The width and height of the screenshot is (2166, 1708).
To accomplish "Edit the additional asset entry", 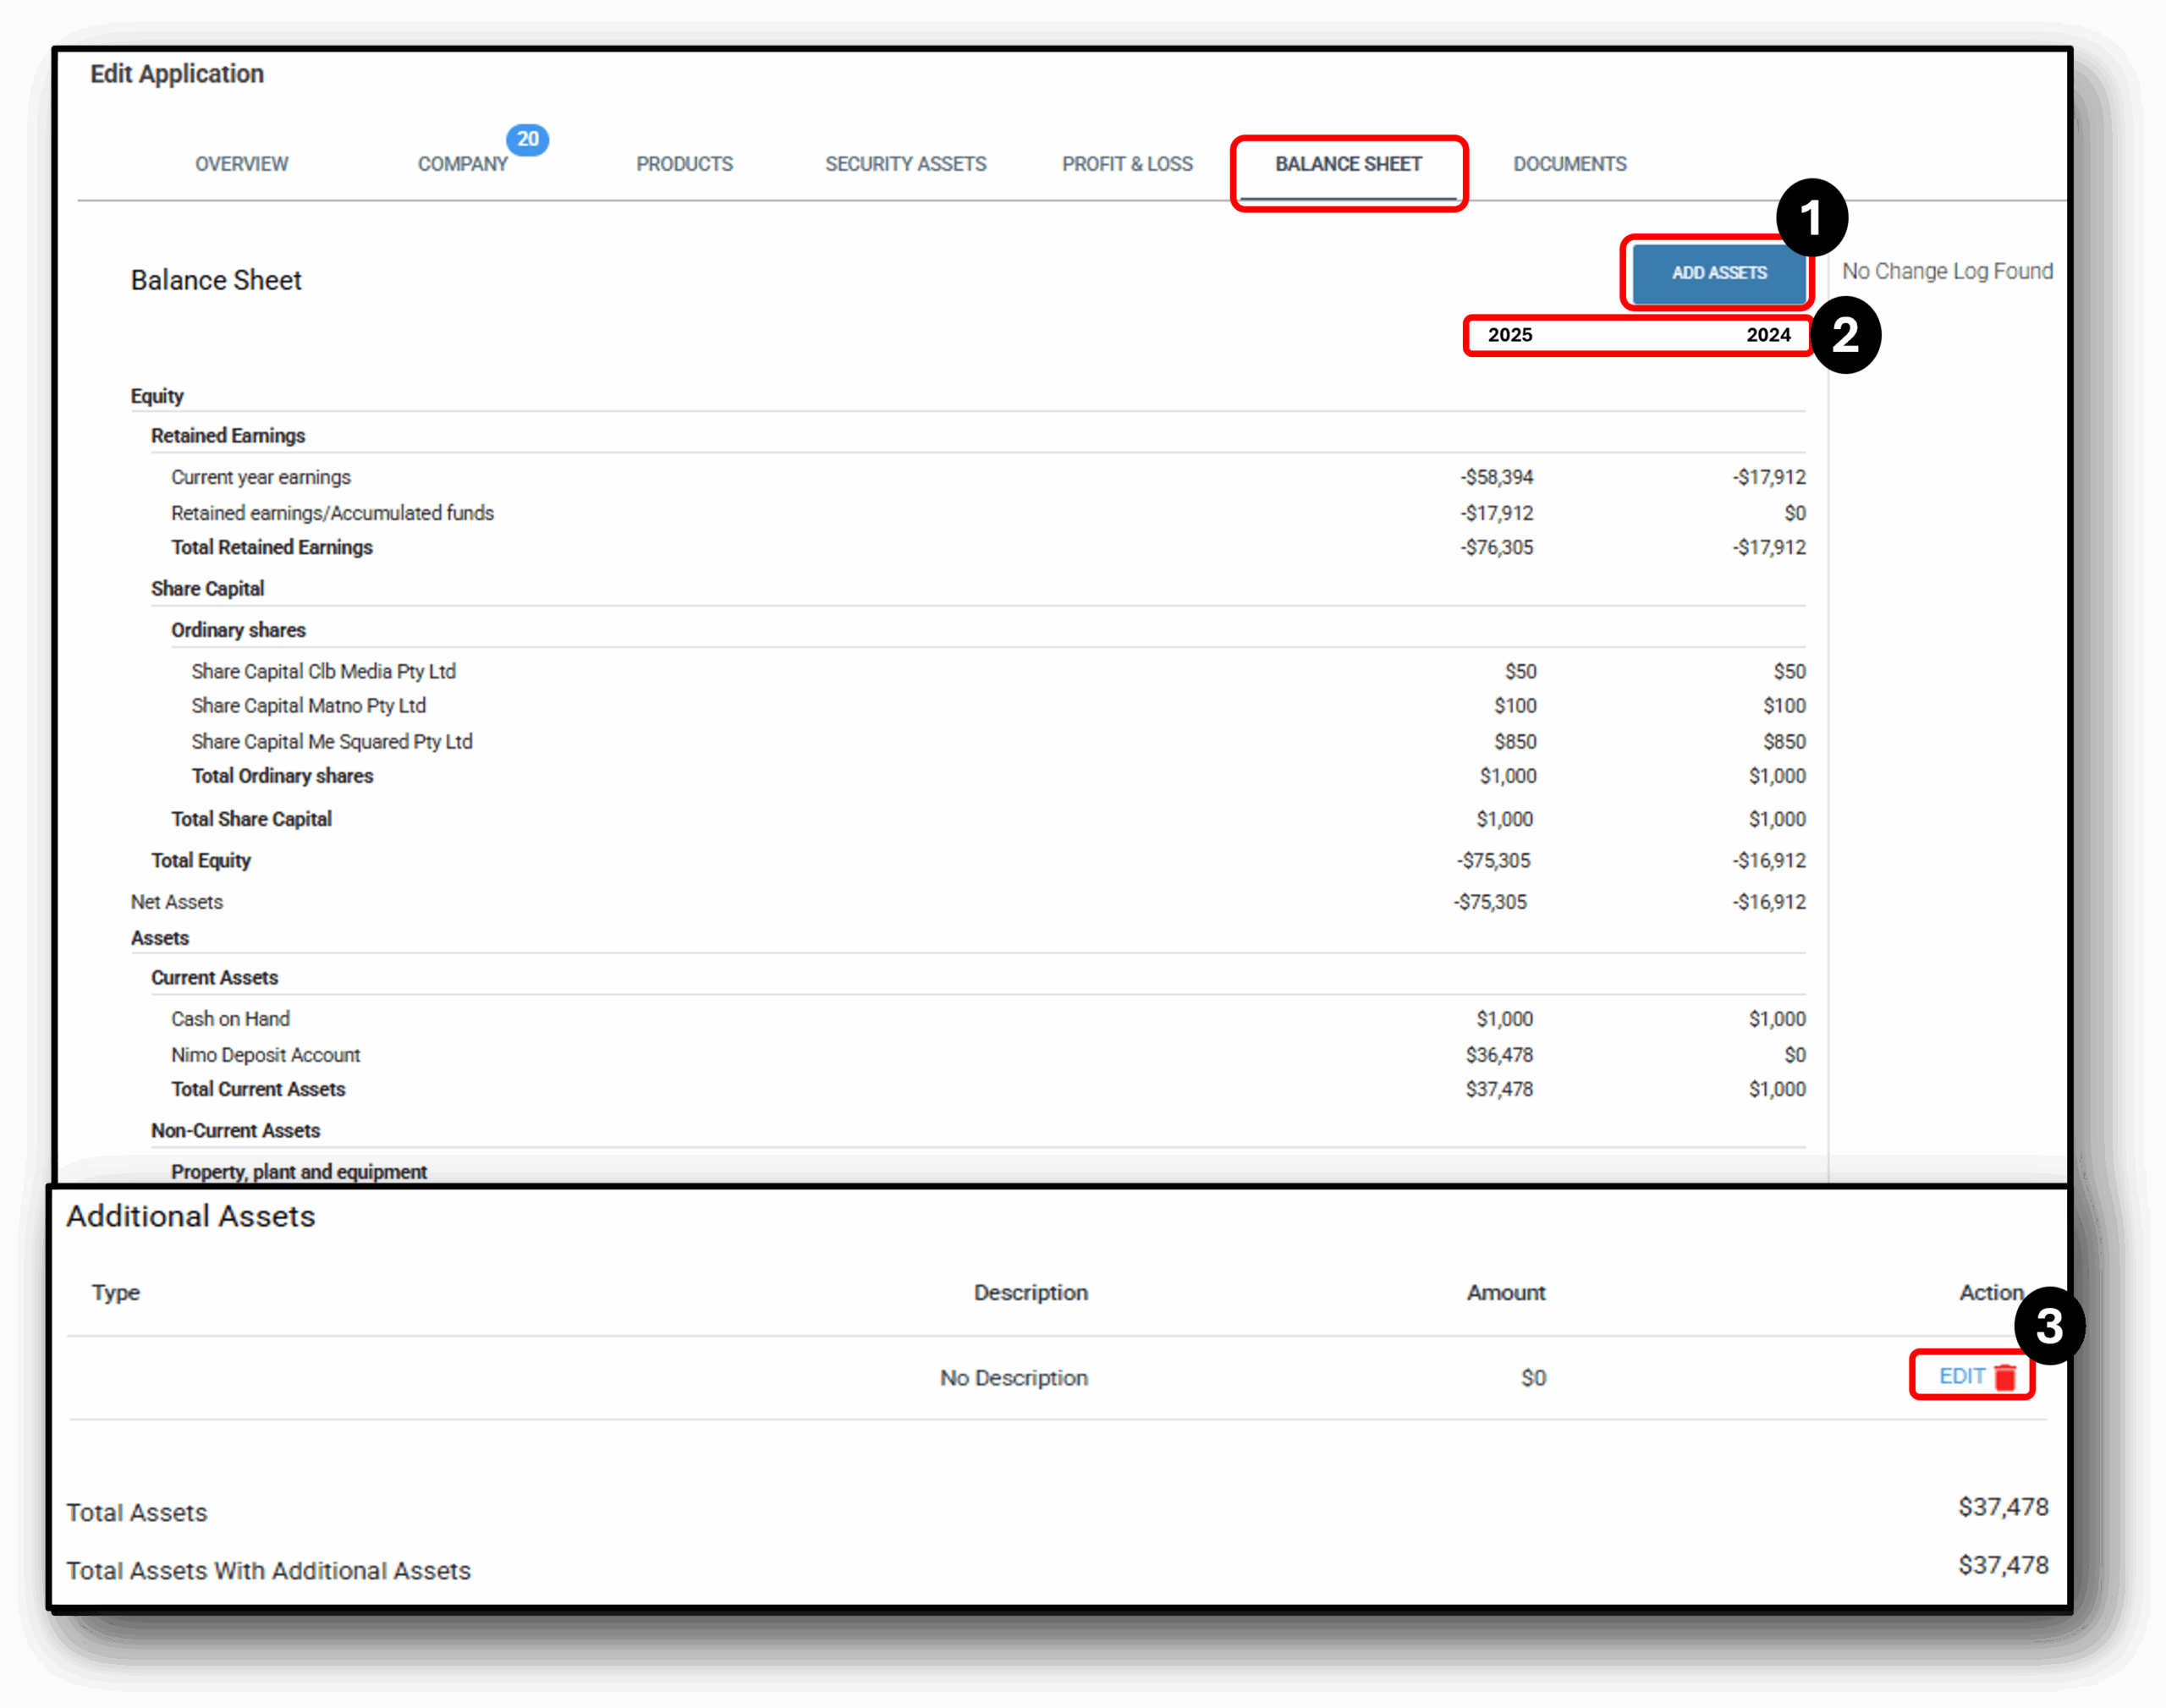I will coord(1963,1377).
